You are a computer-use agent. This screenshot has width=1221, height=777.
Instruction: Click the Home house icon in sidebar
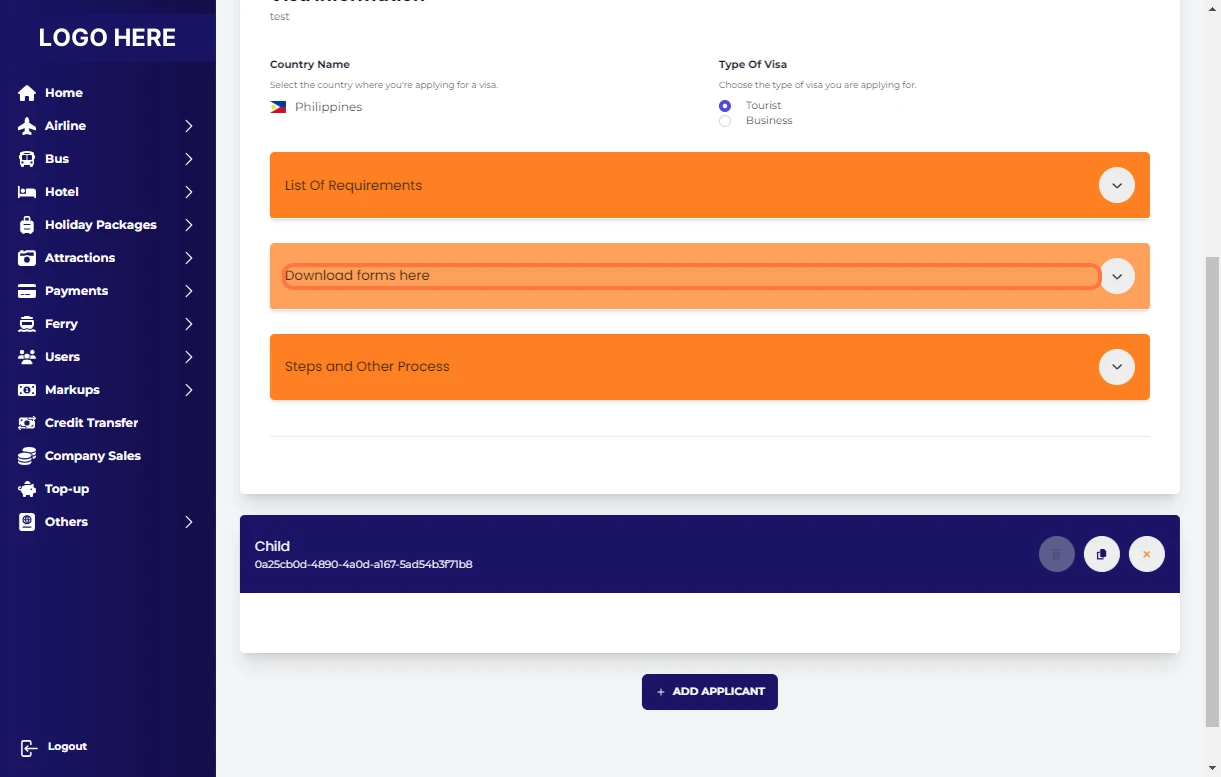tap(27, 93)
